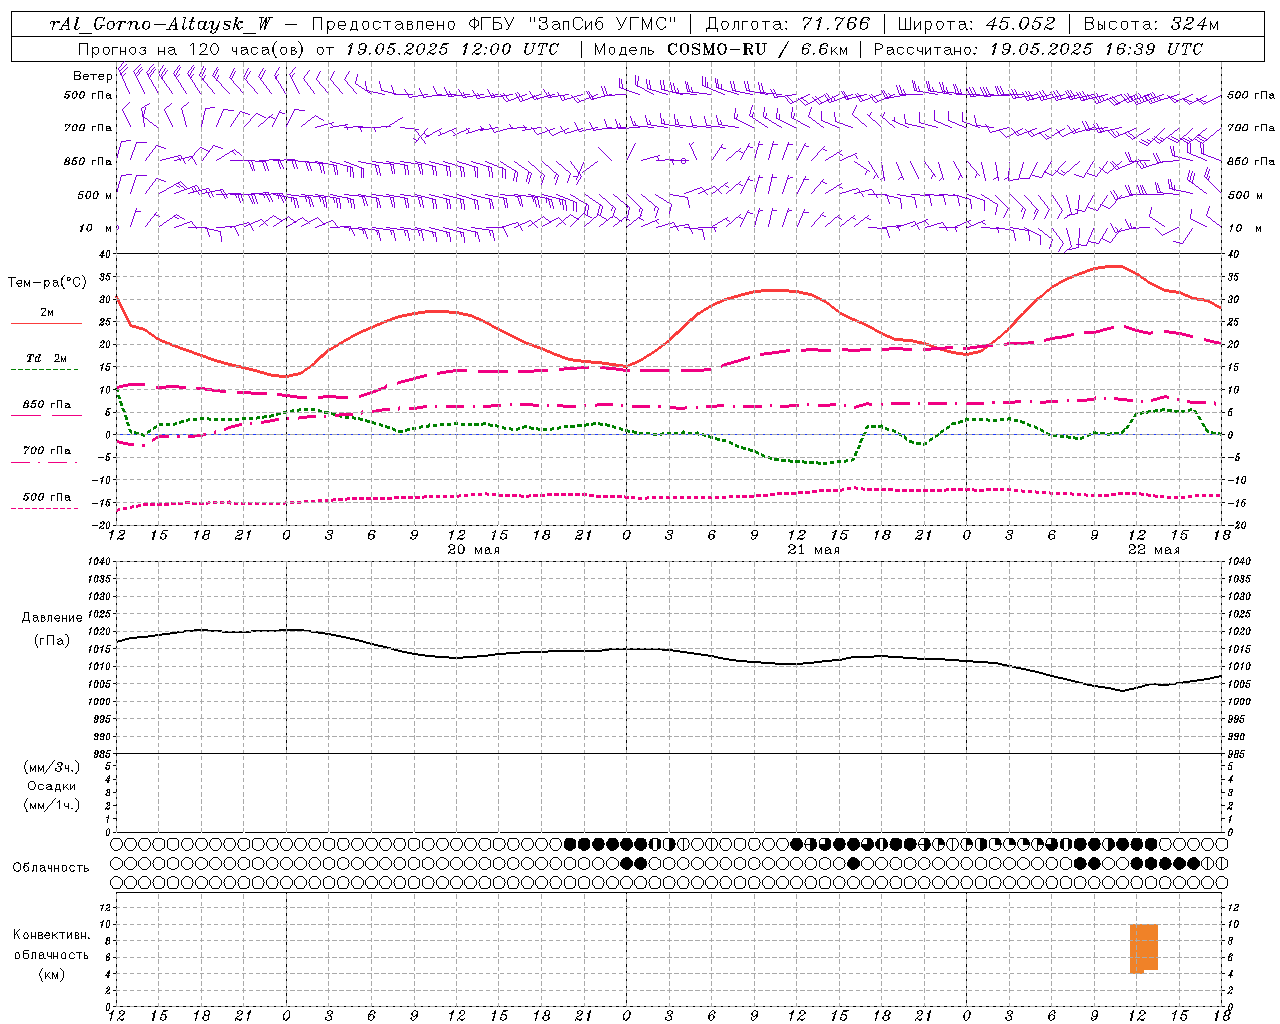Click the Ветер wind panel label
The image size is (1280, 1024).
point(92,76)
